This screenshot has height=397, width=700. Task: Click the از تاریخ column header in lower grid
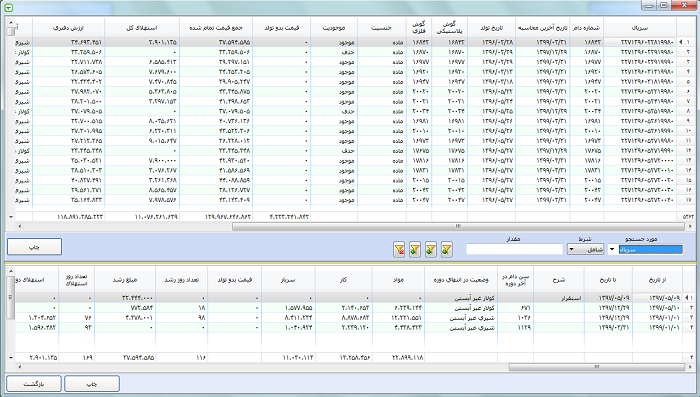click(x=657, y=280)
